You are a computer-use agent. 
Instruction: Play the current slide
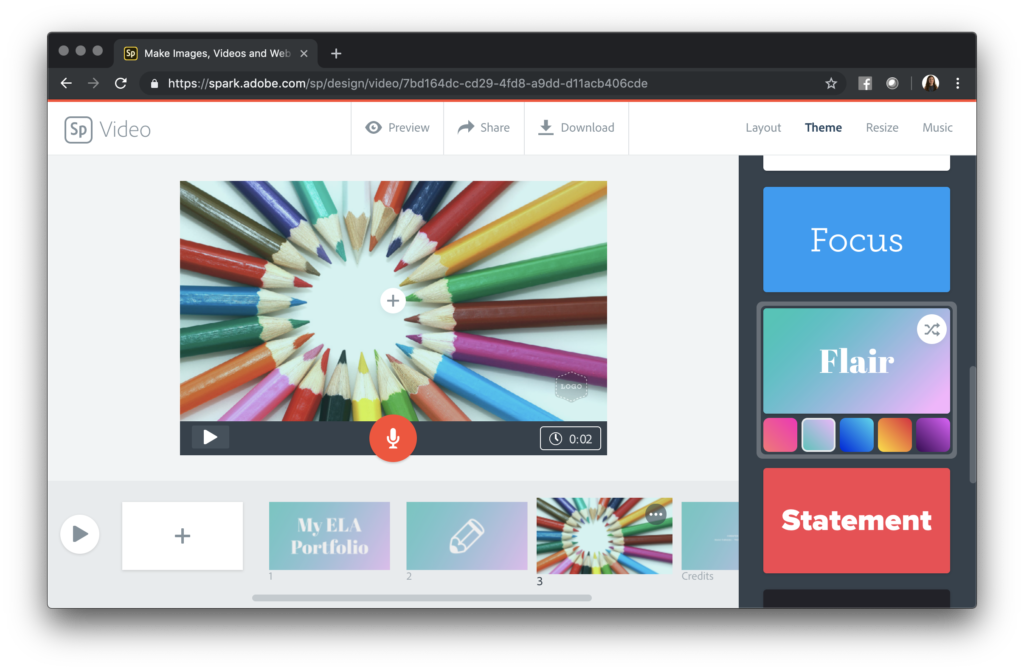210,437
